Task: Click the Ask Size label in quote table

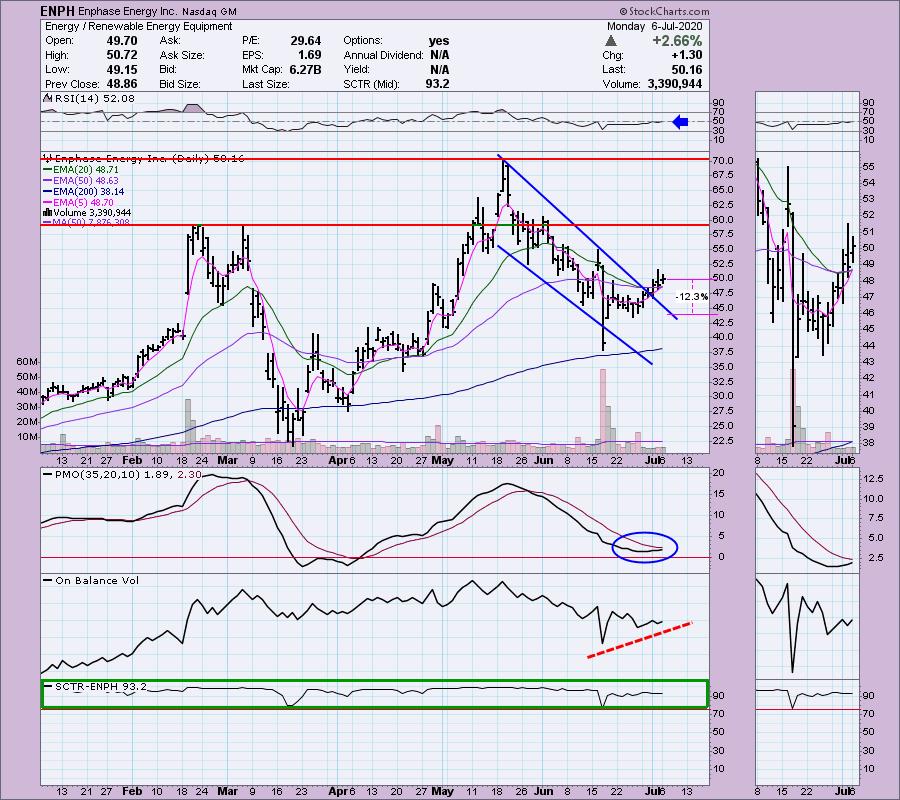Action: [x=182, y=55]
